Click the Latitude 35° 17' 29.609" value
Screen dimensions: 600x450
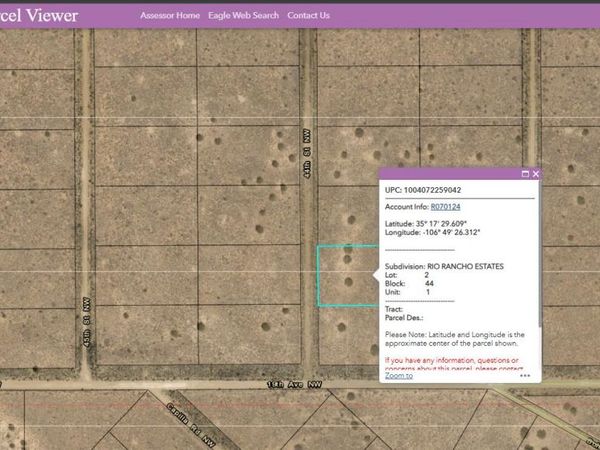(441, 224)
